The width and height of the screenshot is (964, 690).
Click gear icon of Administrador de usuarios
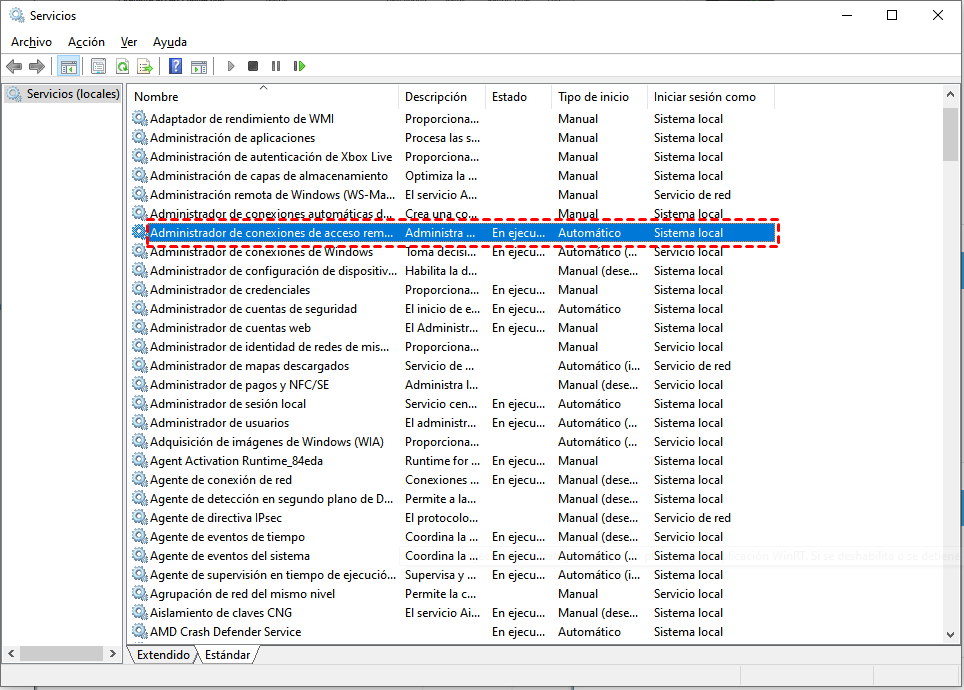(x=140, y=422)
